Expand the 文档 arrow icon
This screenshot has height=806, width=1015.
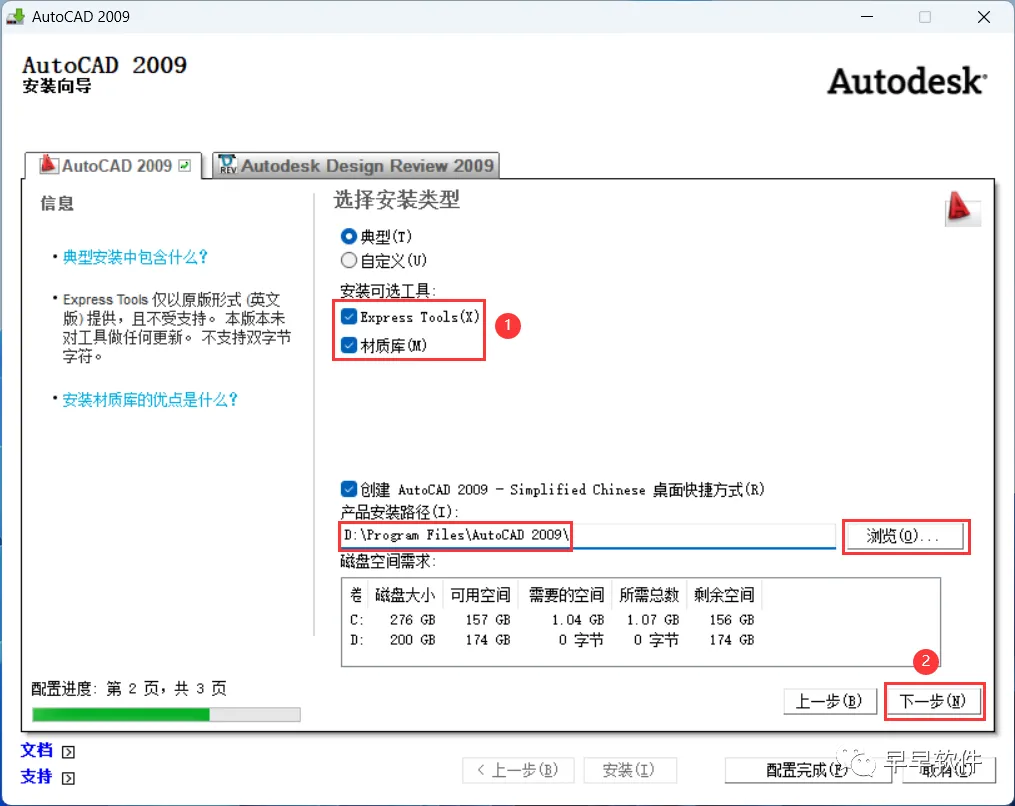69,752
